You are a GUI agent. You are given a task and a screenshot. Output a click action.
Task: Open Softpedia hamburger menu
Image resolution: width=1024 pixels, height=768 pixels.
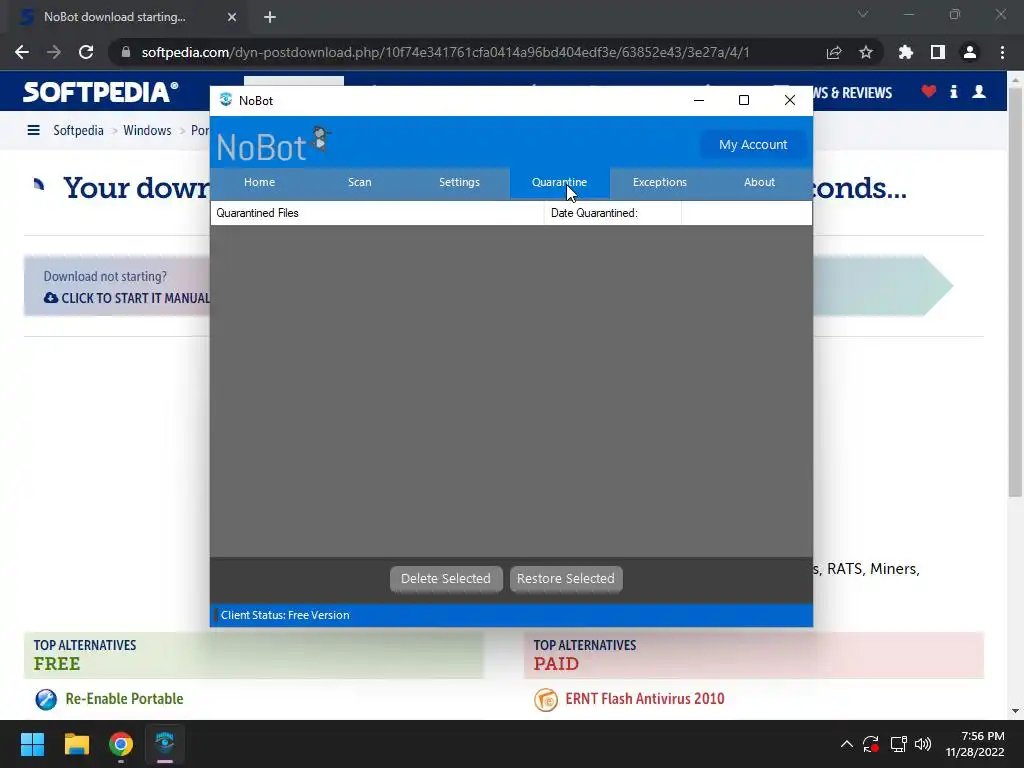[33, 130]
